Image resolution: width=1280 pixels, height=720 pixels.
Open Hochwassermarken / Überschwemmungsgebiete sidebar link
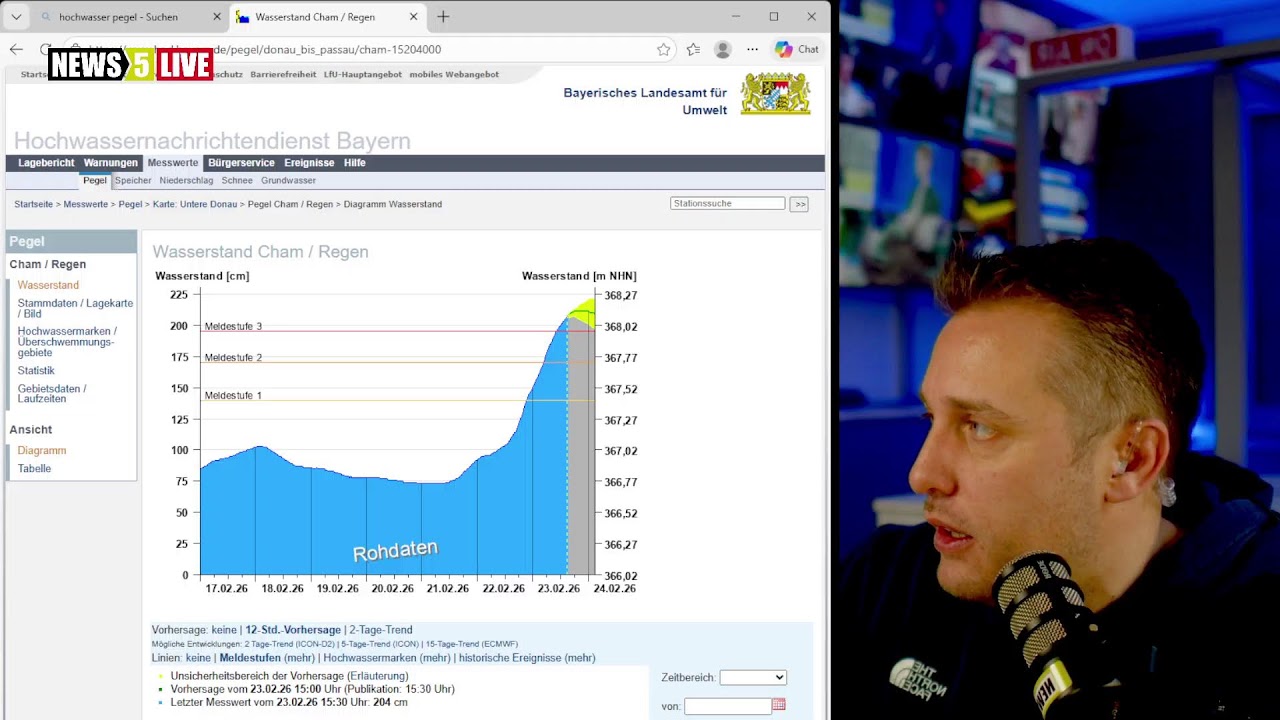tap(67, 342)
